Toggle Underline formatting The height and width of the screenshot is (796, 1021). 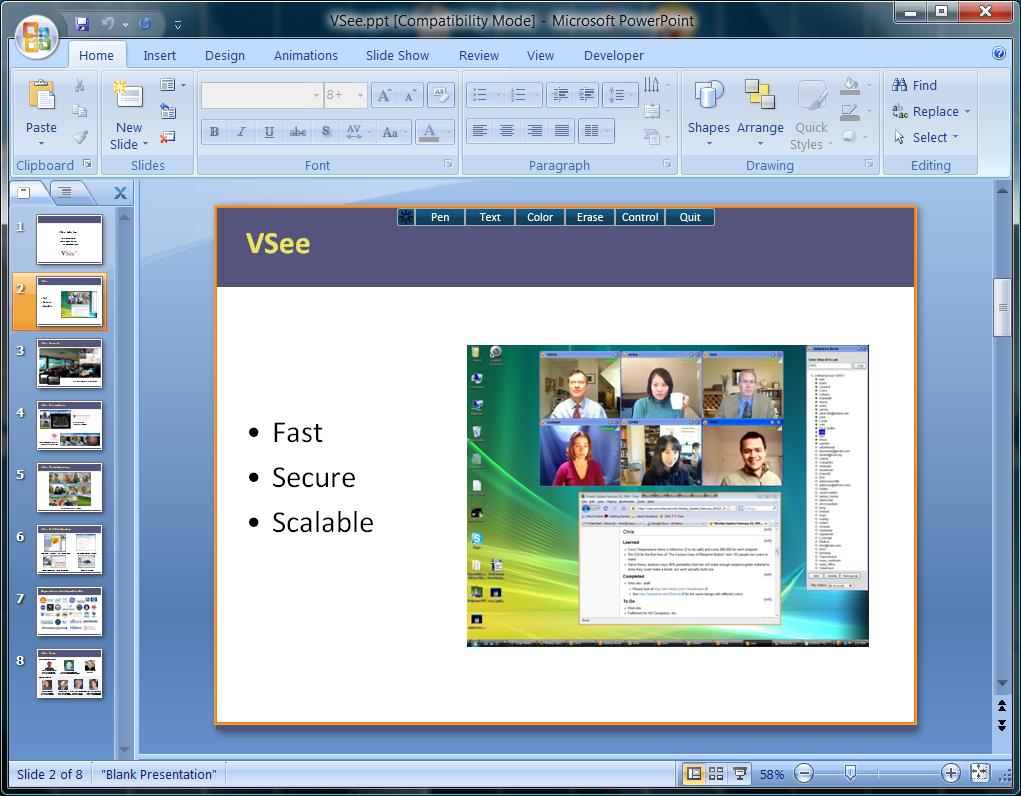click(269, 132)
